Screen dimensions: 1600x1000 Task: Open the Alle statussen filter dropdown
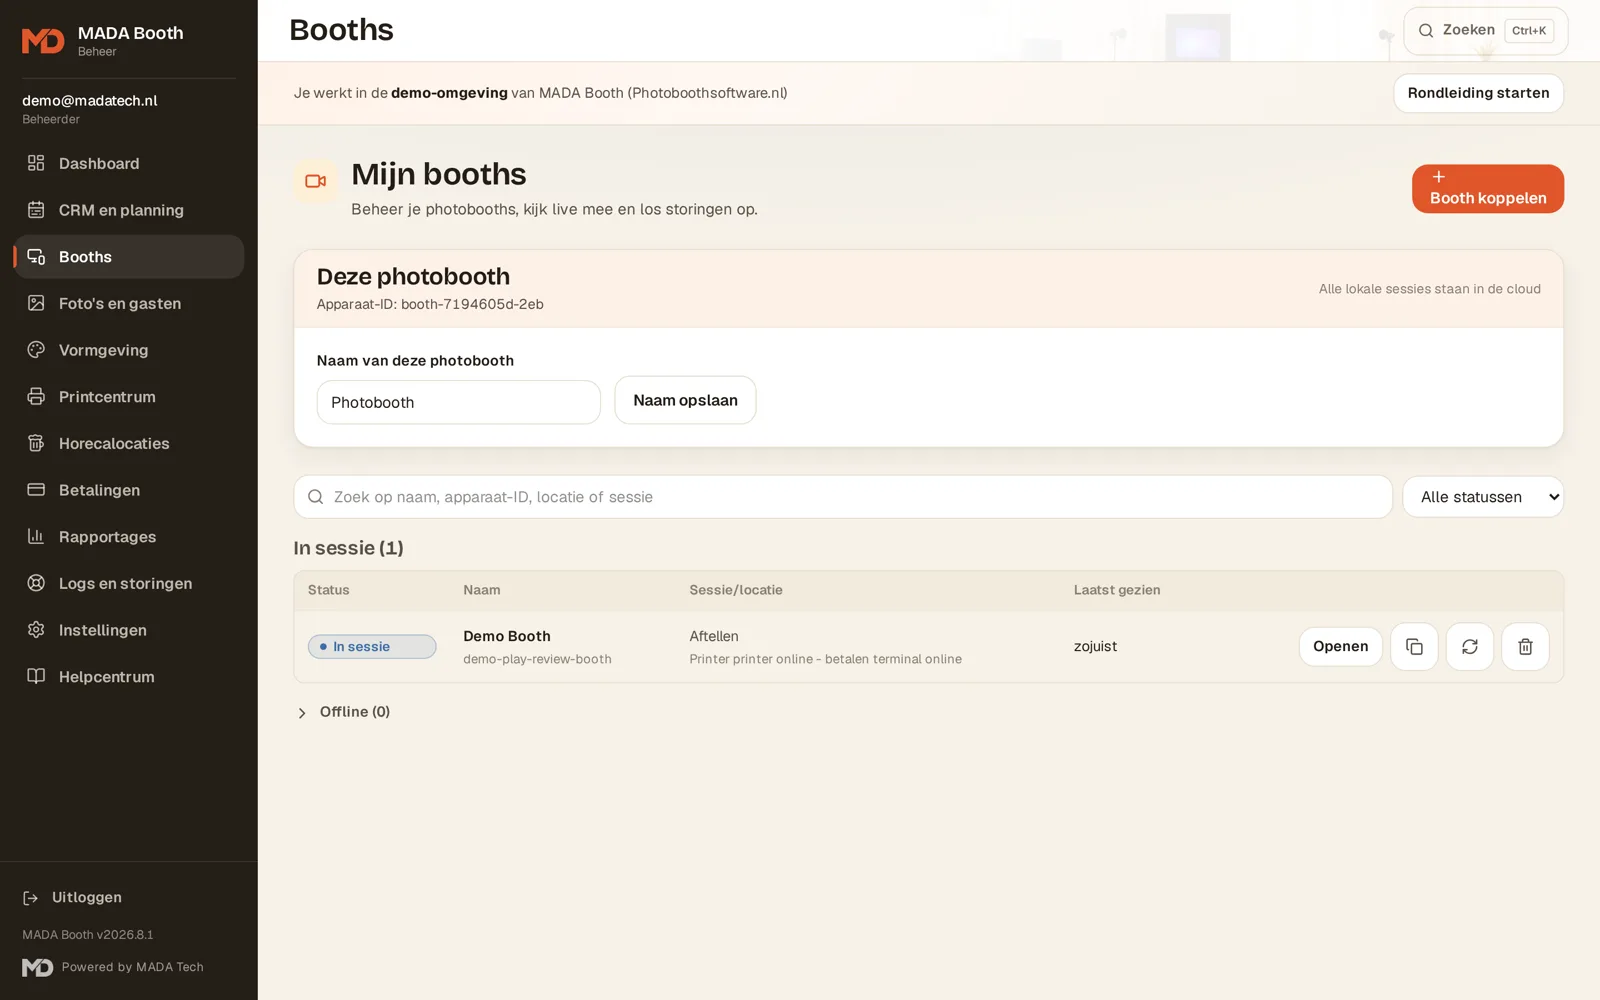tap(1483, 497)
